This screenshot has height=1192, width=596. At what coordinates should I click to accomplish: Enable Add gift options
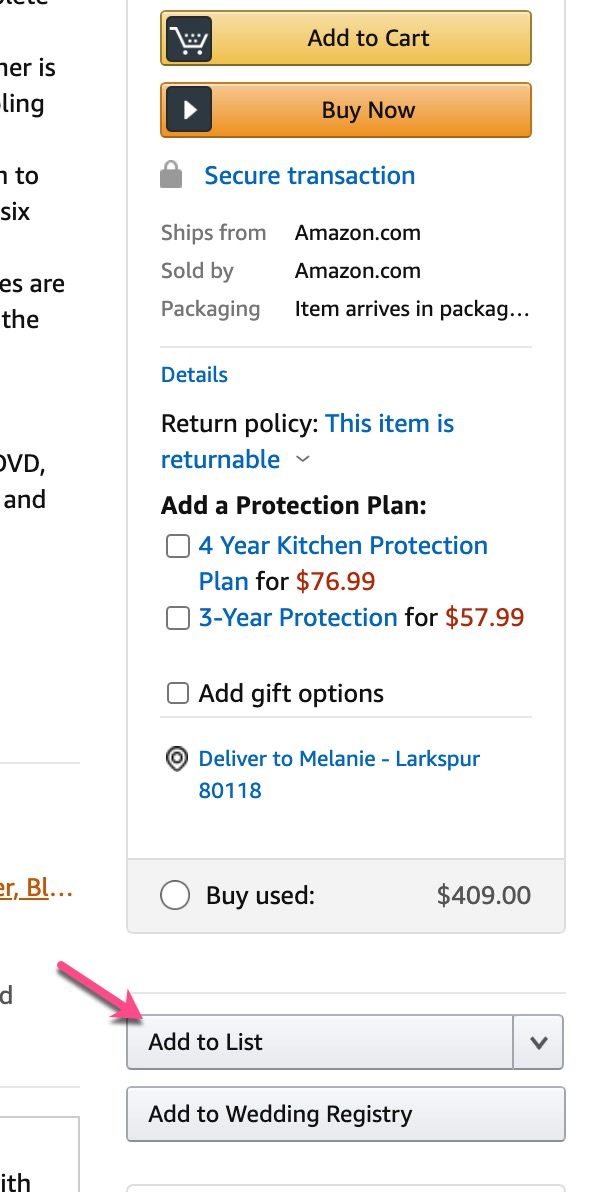(x=177, y=692)
